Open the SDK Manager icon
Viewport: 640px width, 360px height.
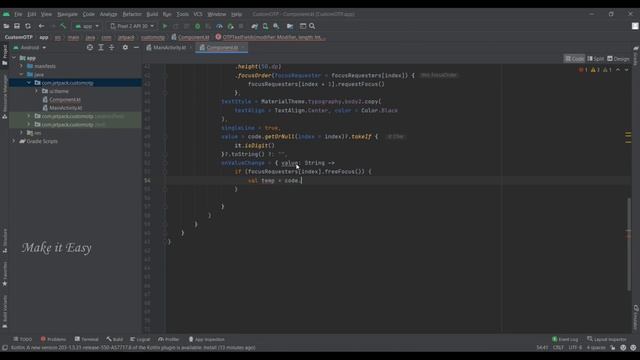(x=276, y=26)
